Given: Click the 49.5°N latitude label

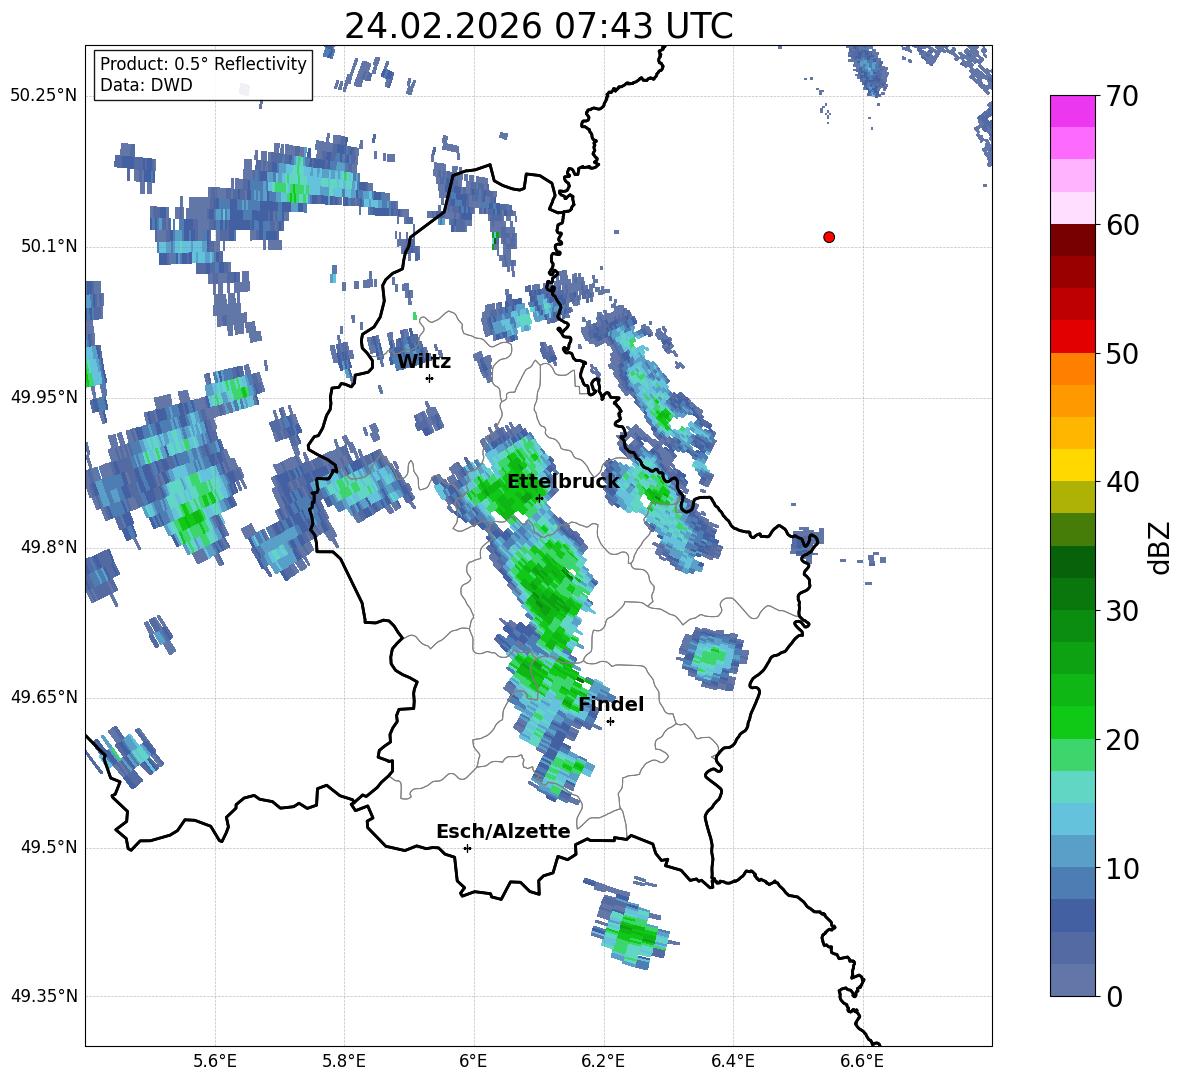Looking at the screenshot, I should pyautogui.click(x=49, y=847).
